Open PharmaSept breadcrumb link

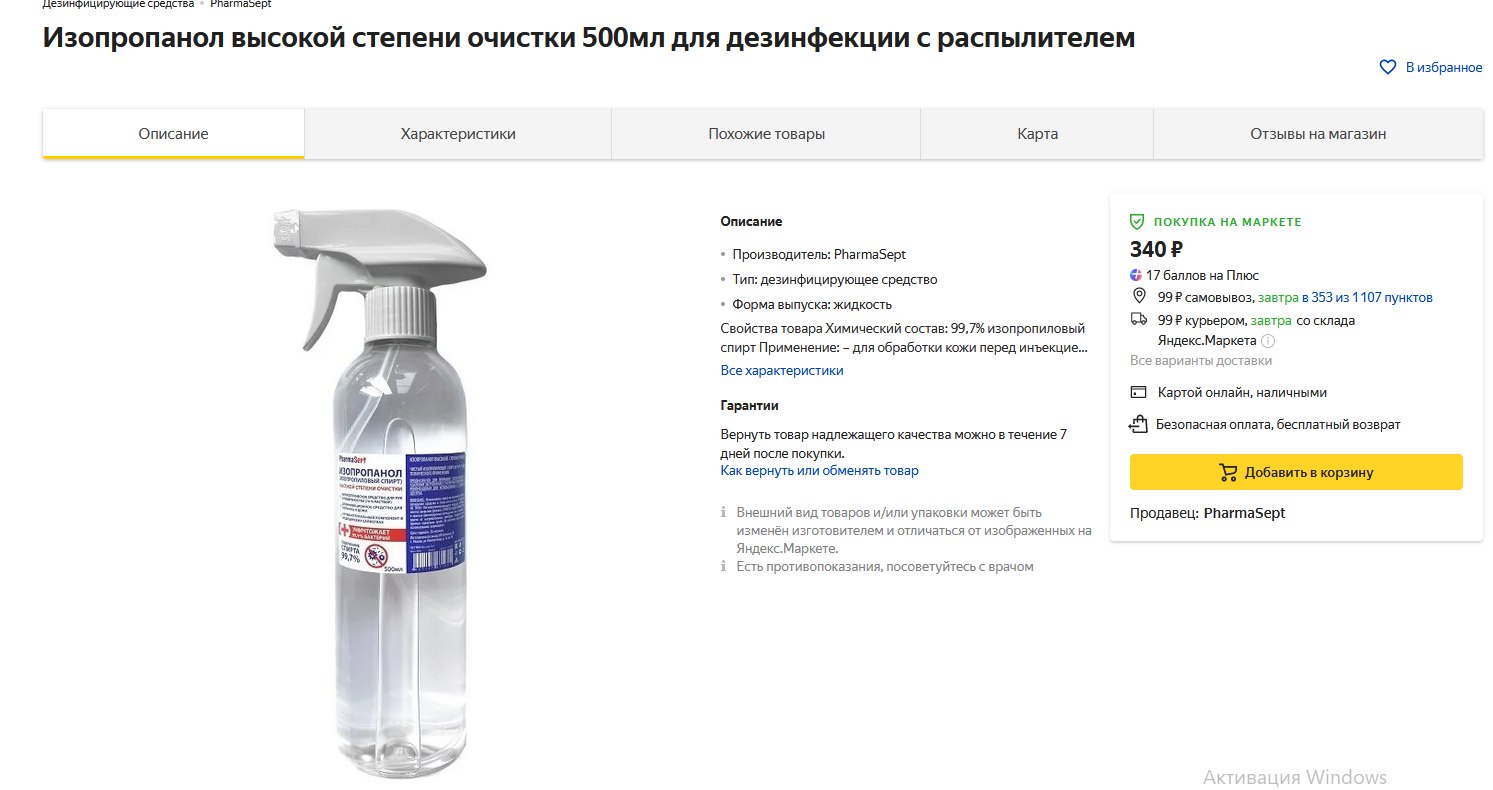click(241, 4)
